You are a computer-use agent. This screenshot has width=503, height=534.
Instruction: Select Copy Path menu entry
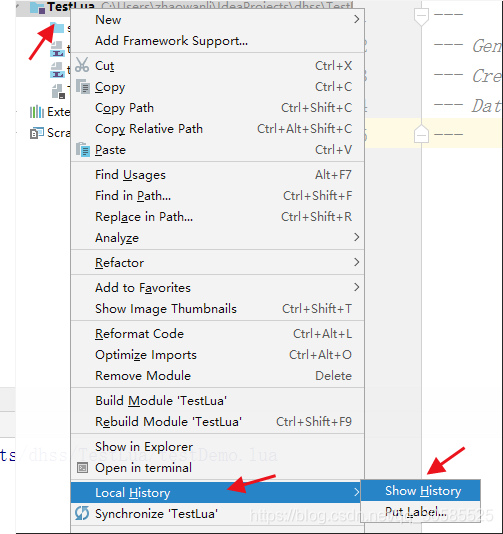coord(217,108)
